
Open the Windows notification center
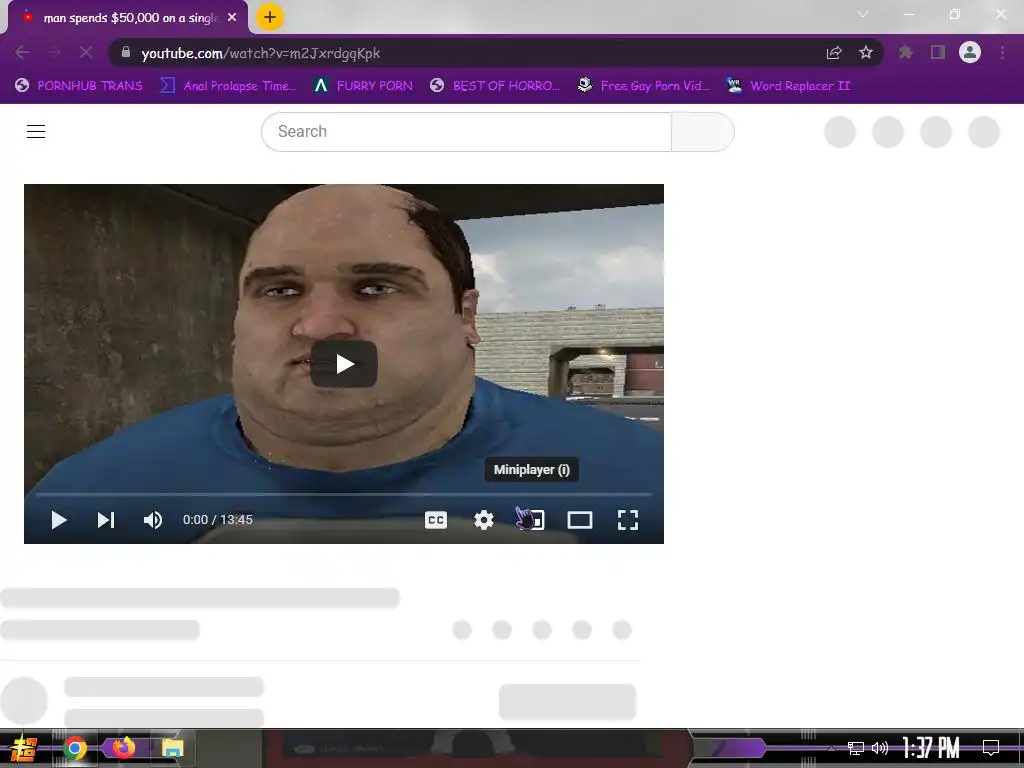coord(991,748)
